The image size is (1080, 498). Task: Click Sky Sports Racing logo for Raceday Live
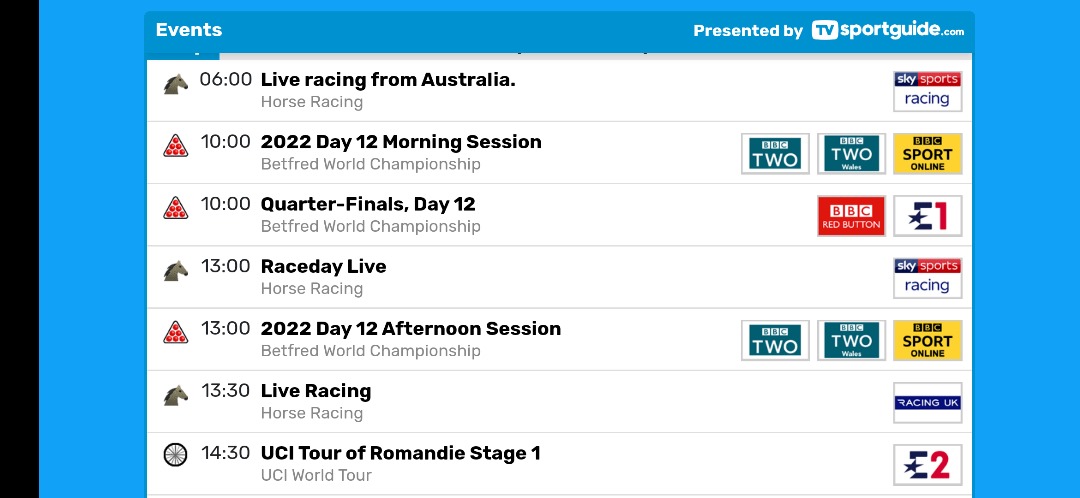click(927, 277)
